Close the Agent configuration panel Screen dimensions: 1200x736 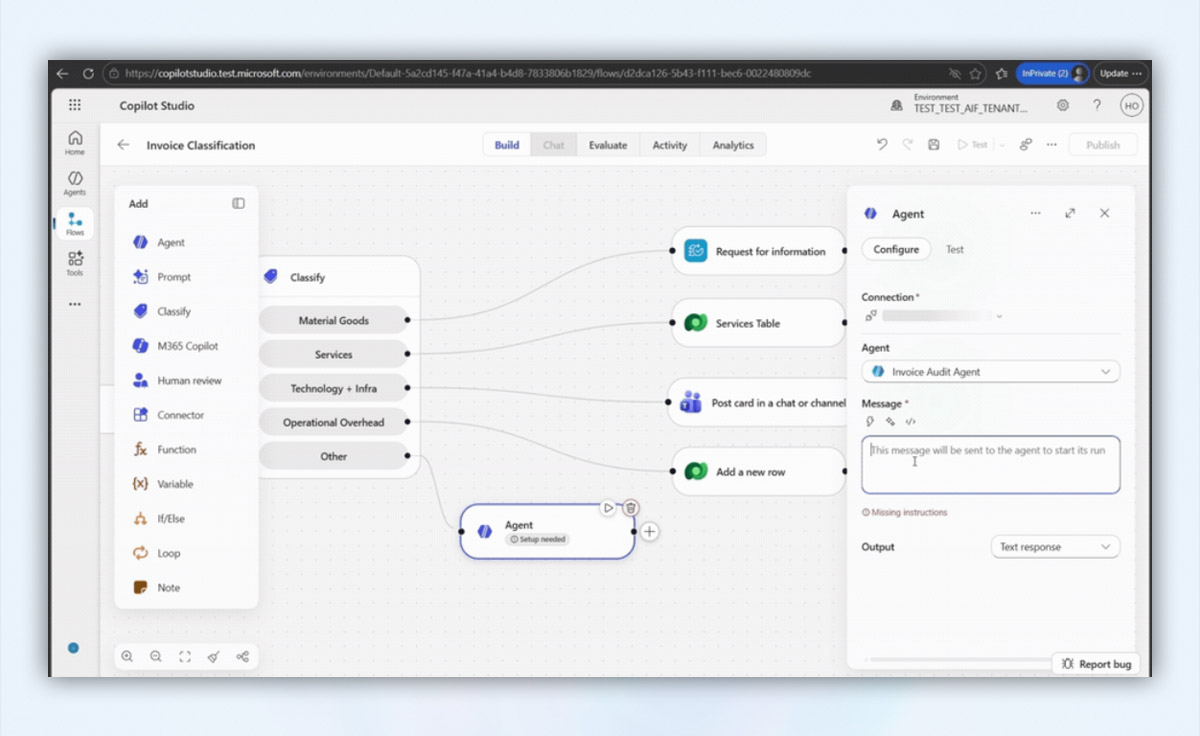tap(1104, 213)
